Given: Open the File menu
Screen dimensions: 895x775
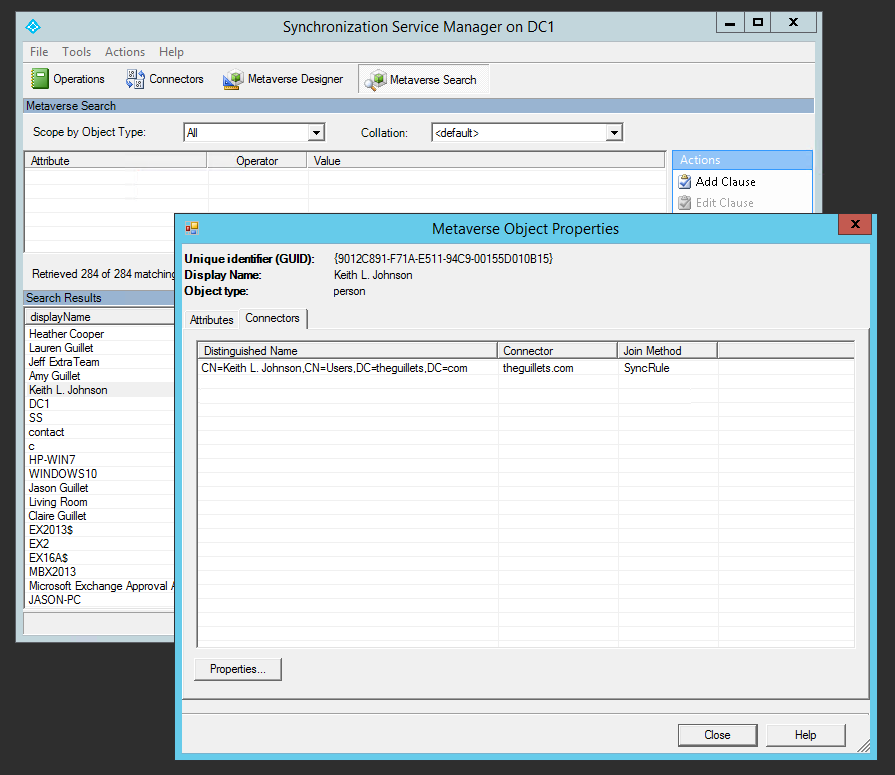Looking at the screenshot, I should click(x=38, y=51).
